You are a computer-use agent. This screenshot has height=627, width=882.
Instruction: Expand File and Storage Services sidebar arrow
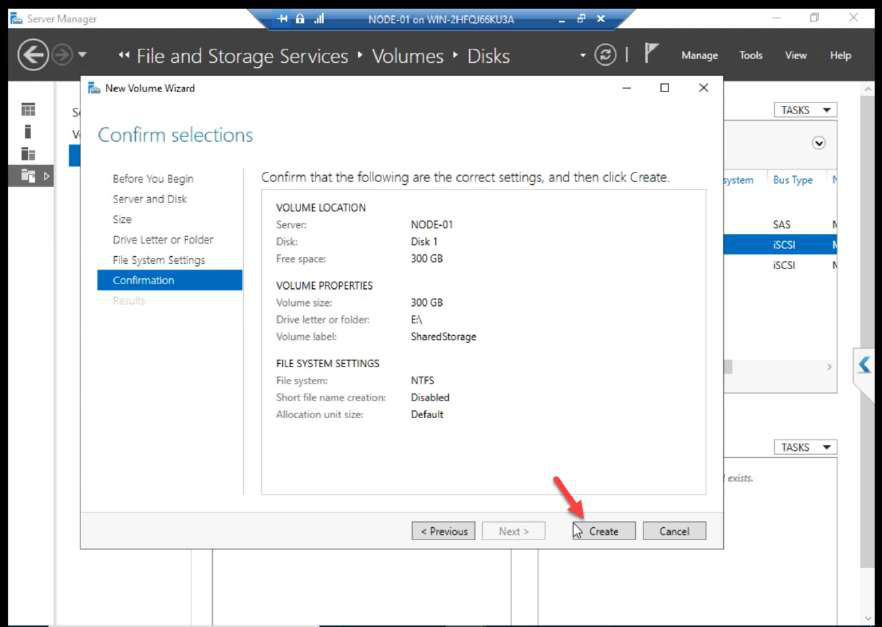46,176
